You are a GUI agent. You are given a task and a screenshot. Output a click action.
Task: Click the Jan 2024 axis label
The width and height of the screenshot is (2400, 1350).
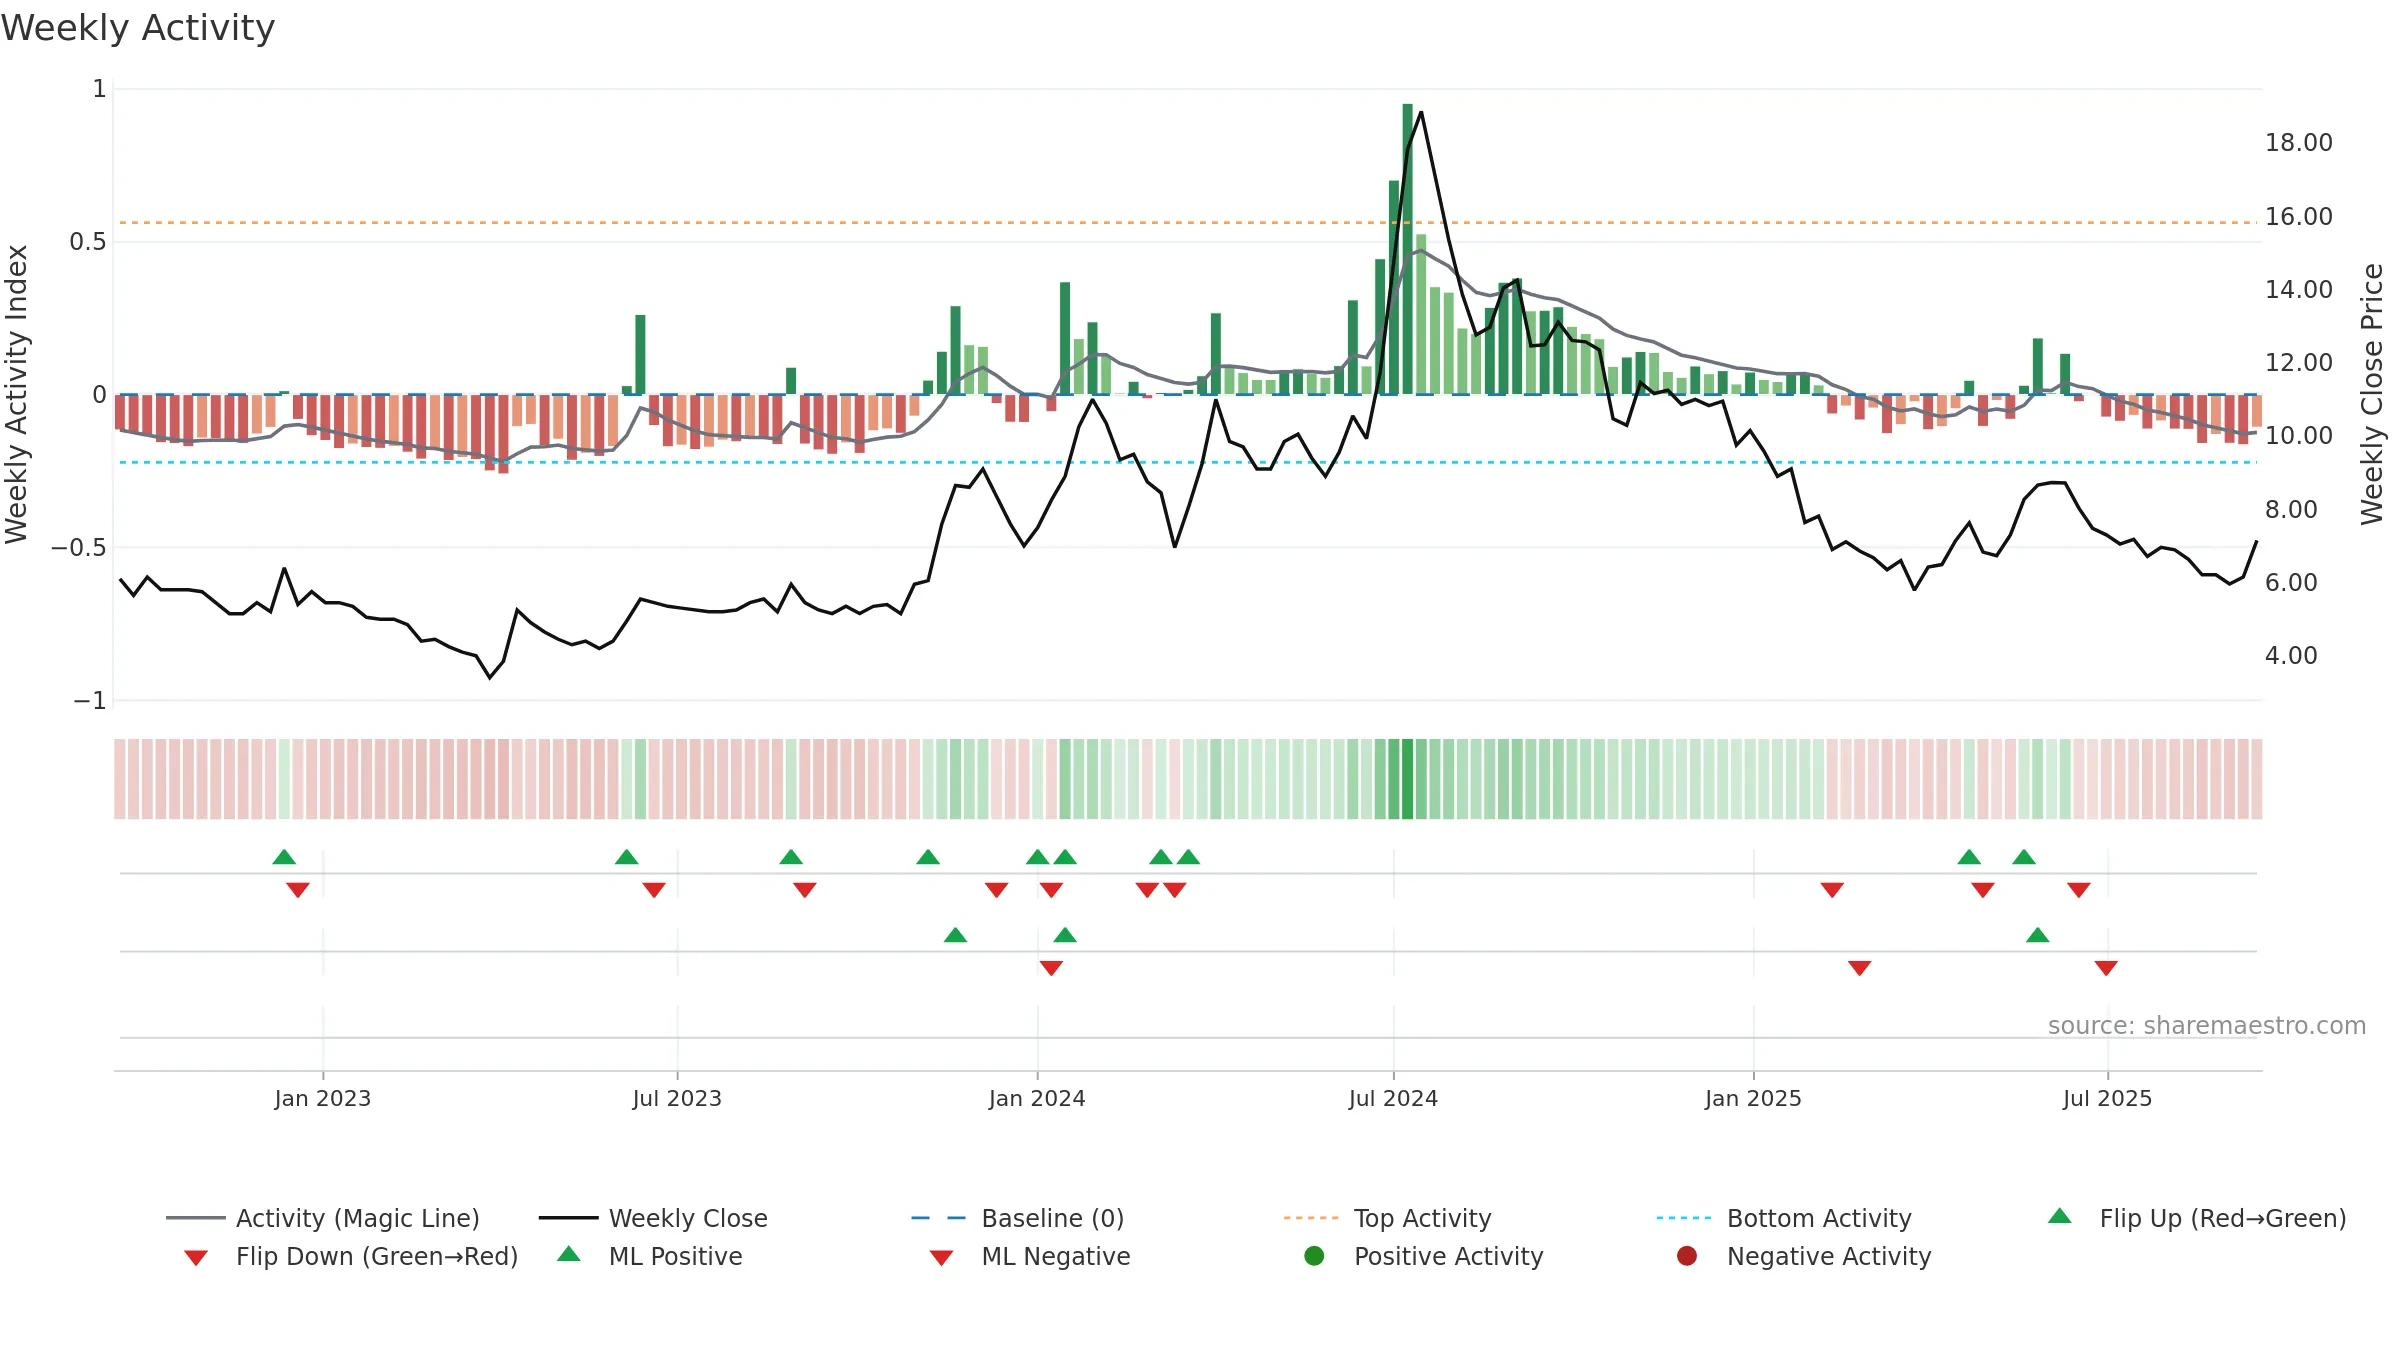[x=1037, y=1098]
